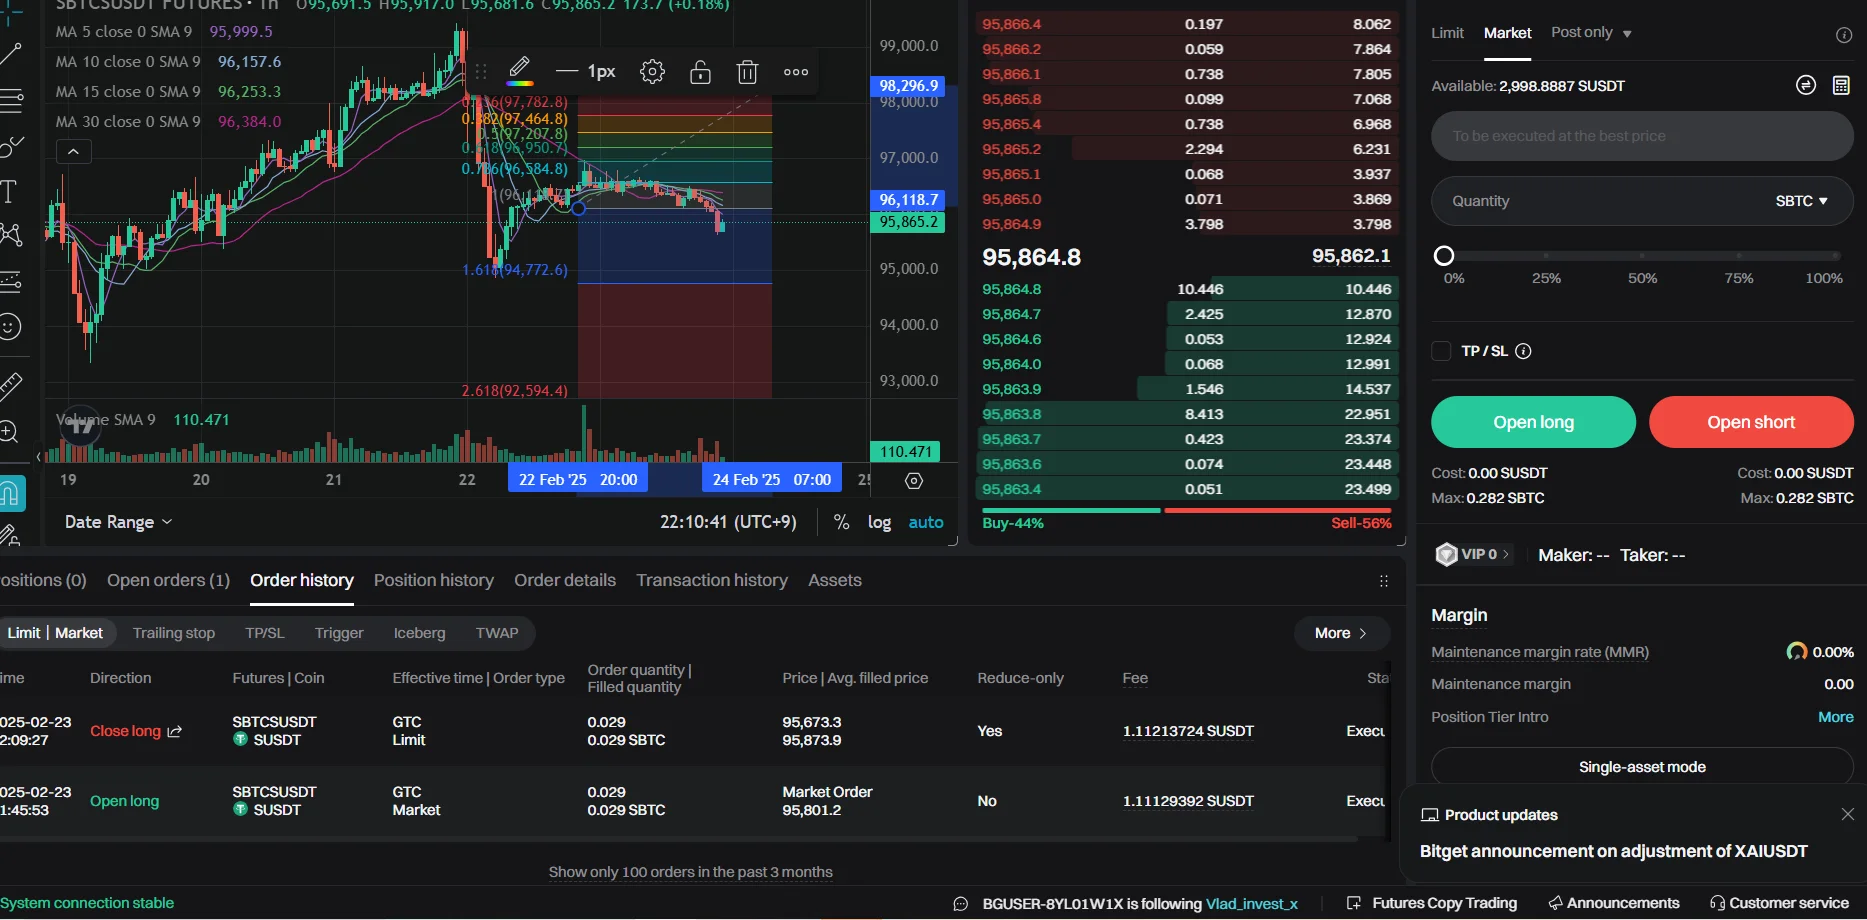The width and height of the screenshot is (1867, 920).
Task: Set the quantity slider to 100%
Action: (1835, 256)
